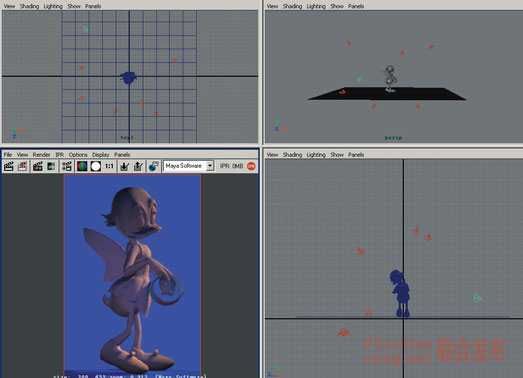Select the cyan light icon in side viewport
The height and width of the screenshot is (378, 523).
[x=477, y=298]
